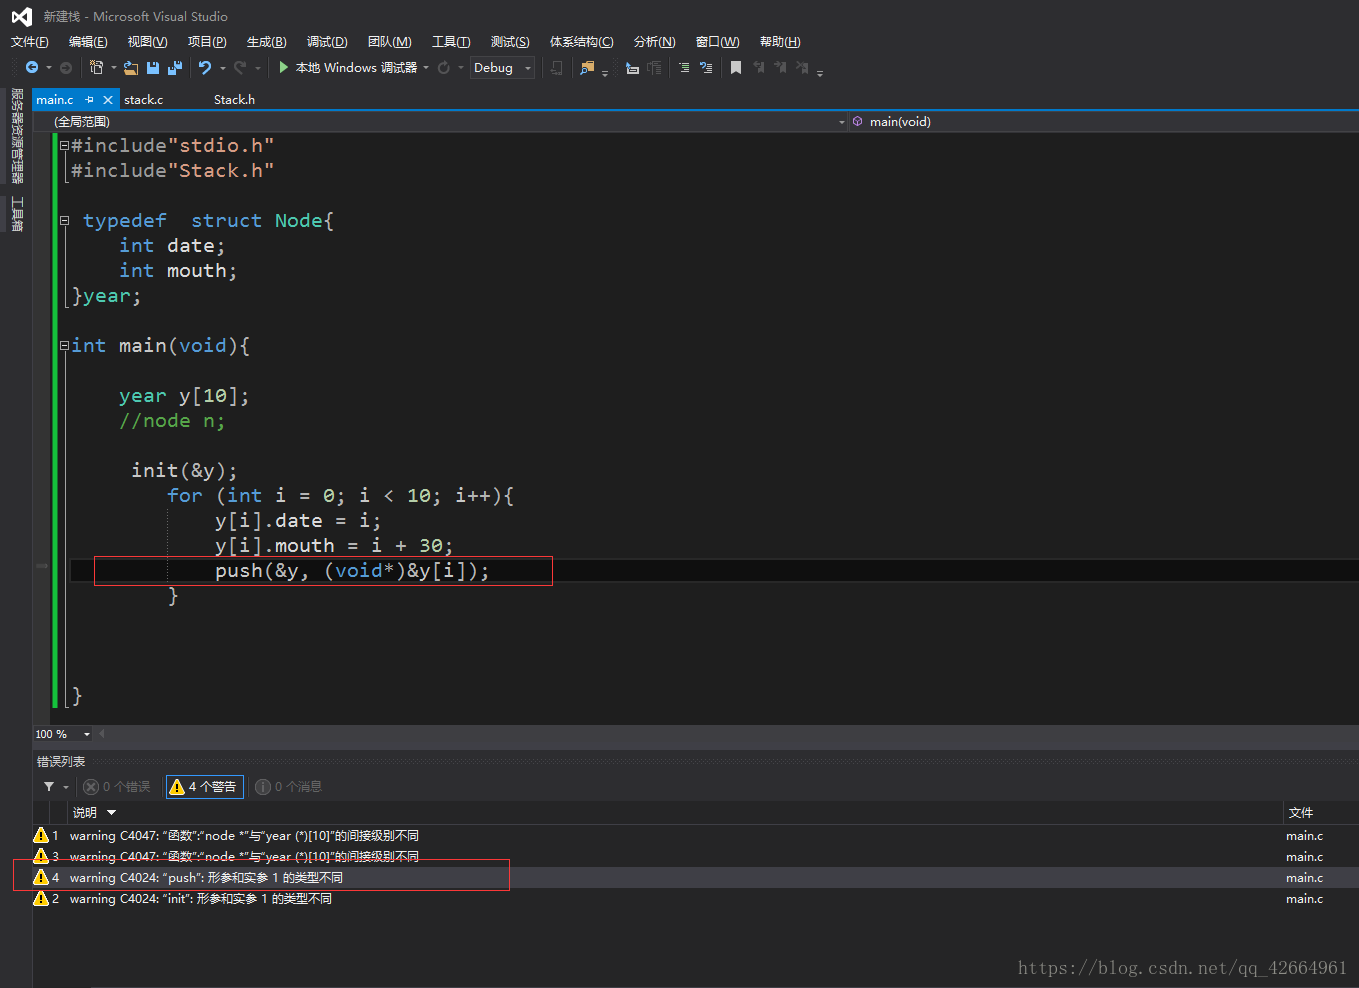Click the error list filter funnel icon
Viewport: 1359px width, 988px height.
coord(49,787)
